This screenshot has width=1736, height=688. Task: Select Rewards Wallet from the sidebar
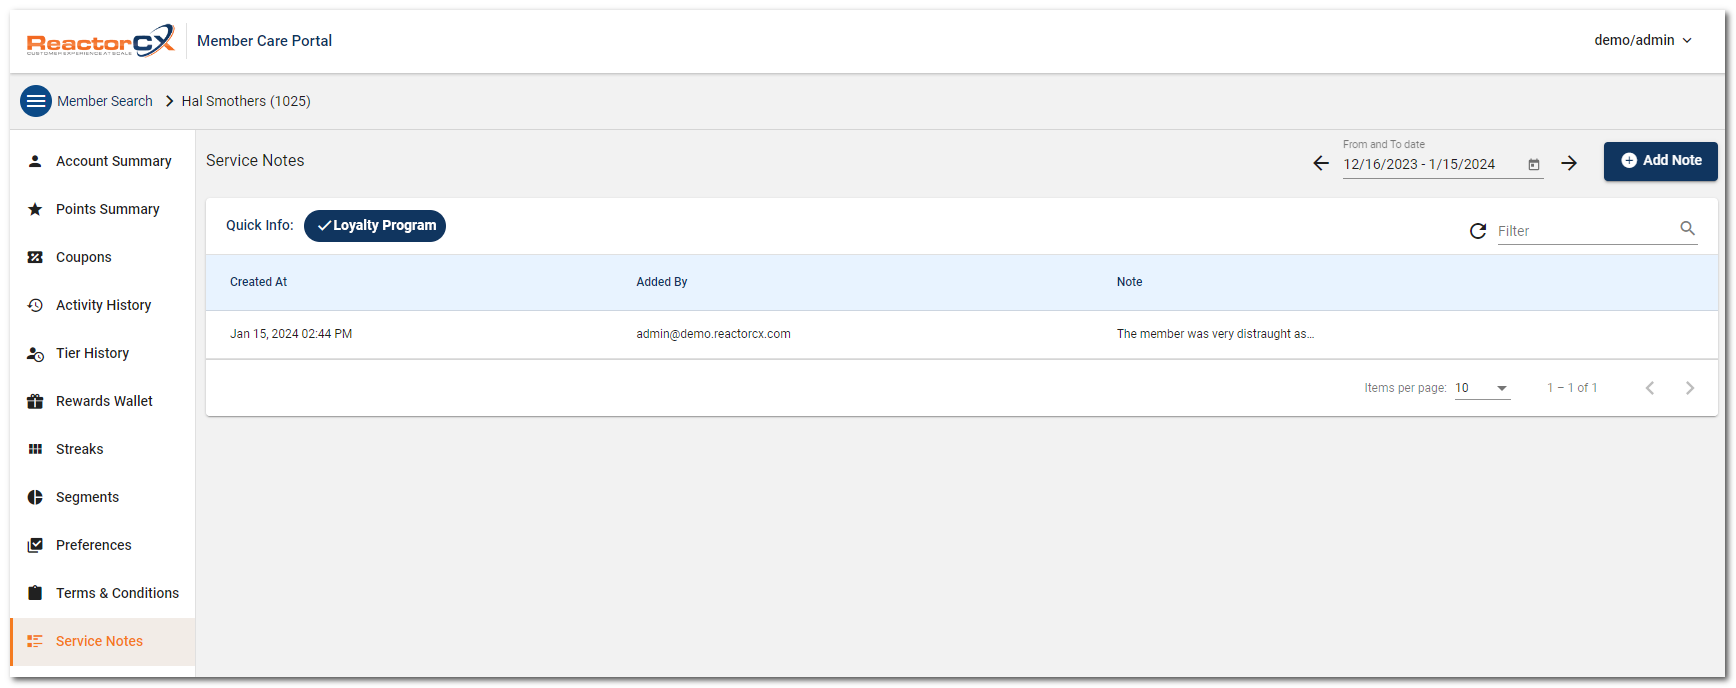[104, 401]
